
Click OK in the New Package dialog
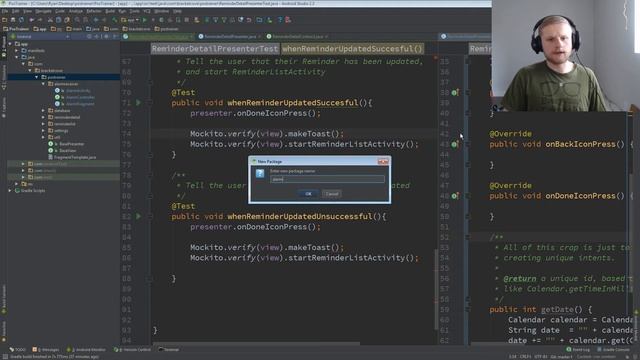tap(308, 194)
